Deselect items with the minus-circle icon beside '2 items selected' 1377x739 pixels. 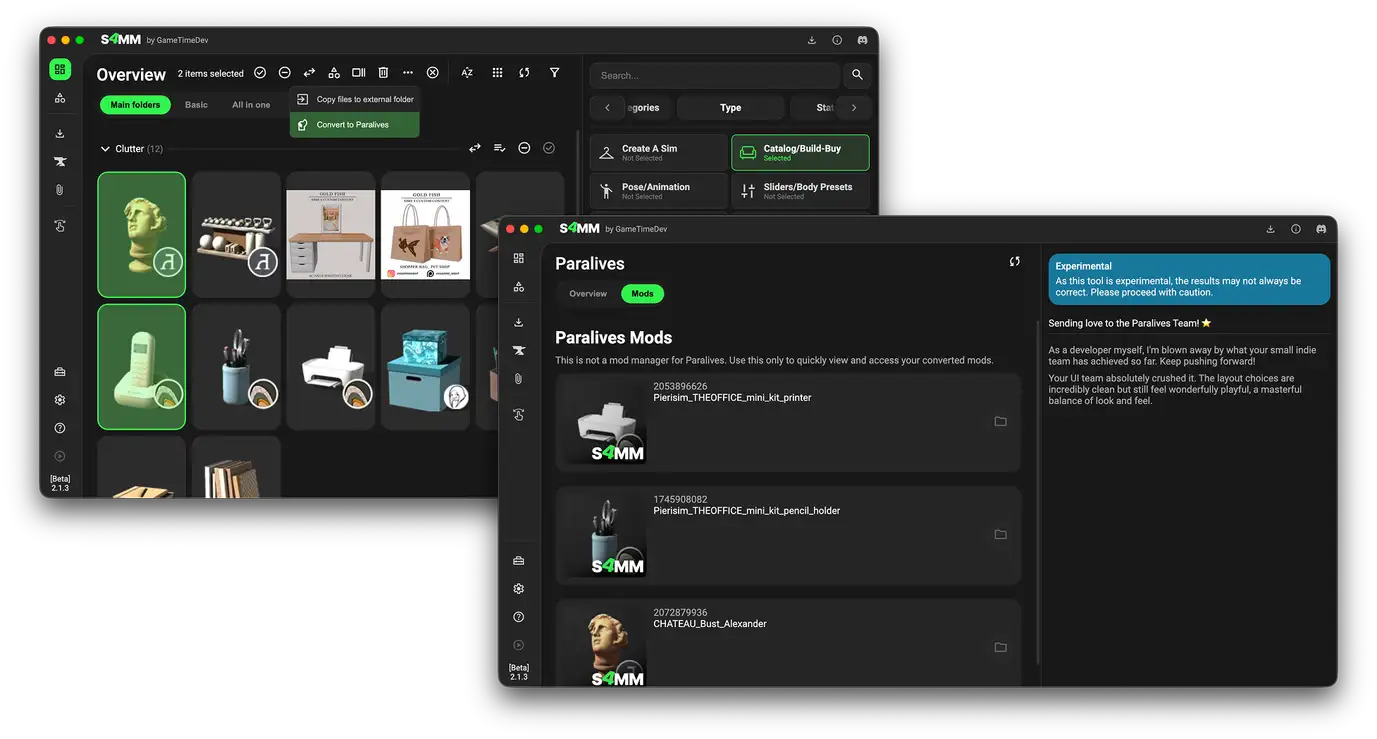[285, 73]
